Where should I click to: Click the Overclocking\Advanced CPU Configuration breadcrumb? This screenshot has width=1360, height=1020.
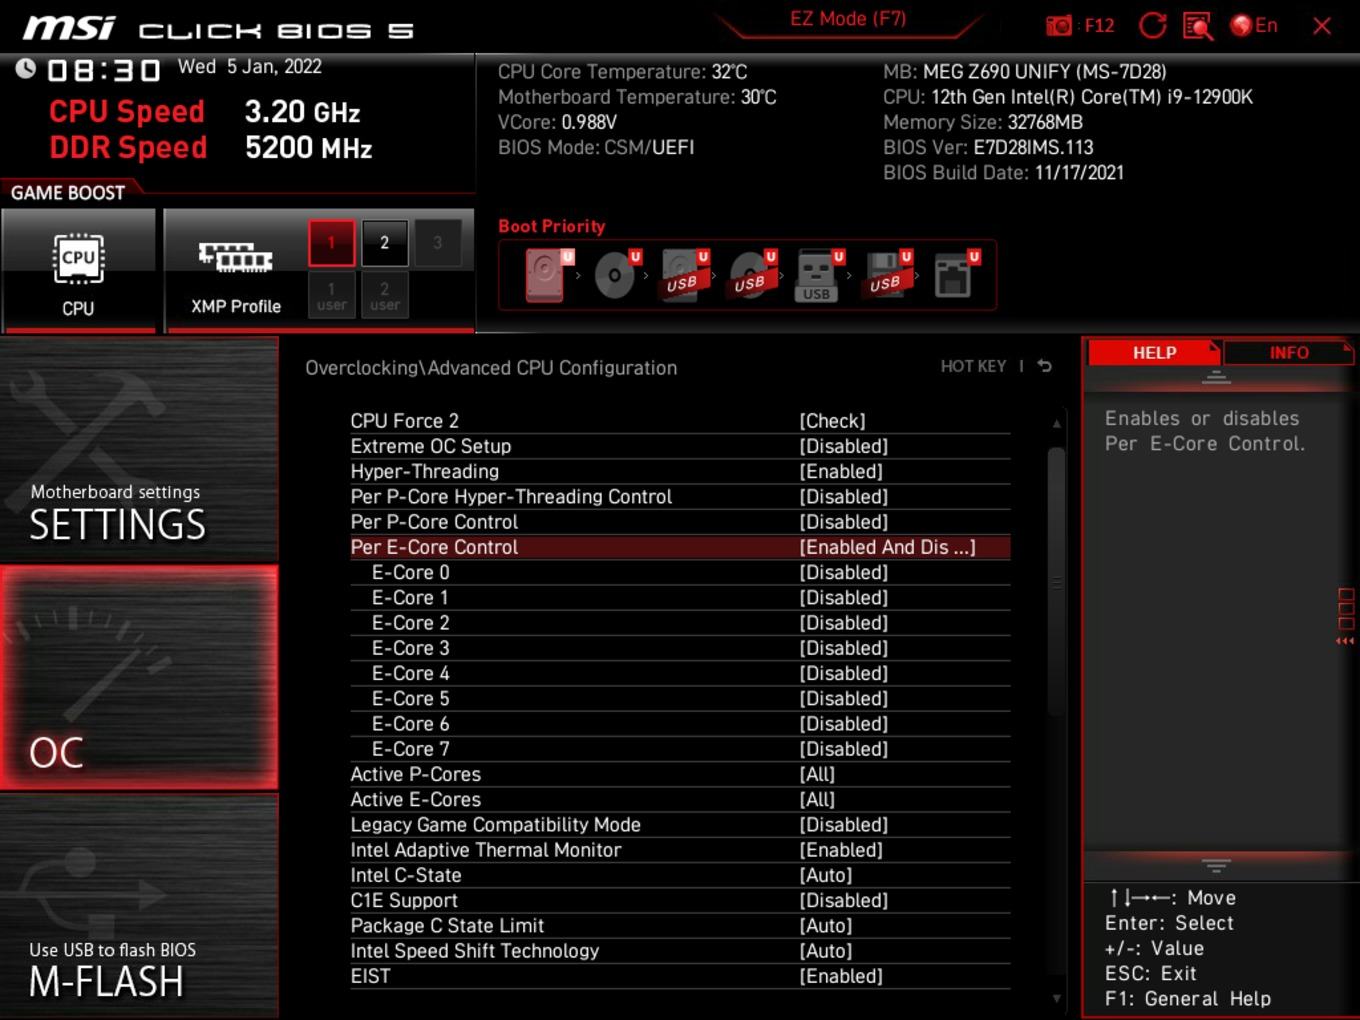[x=491, y=368]
